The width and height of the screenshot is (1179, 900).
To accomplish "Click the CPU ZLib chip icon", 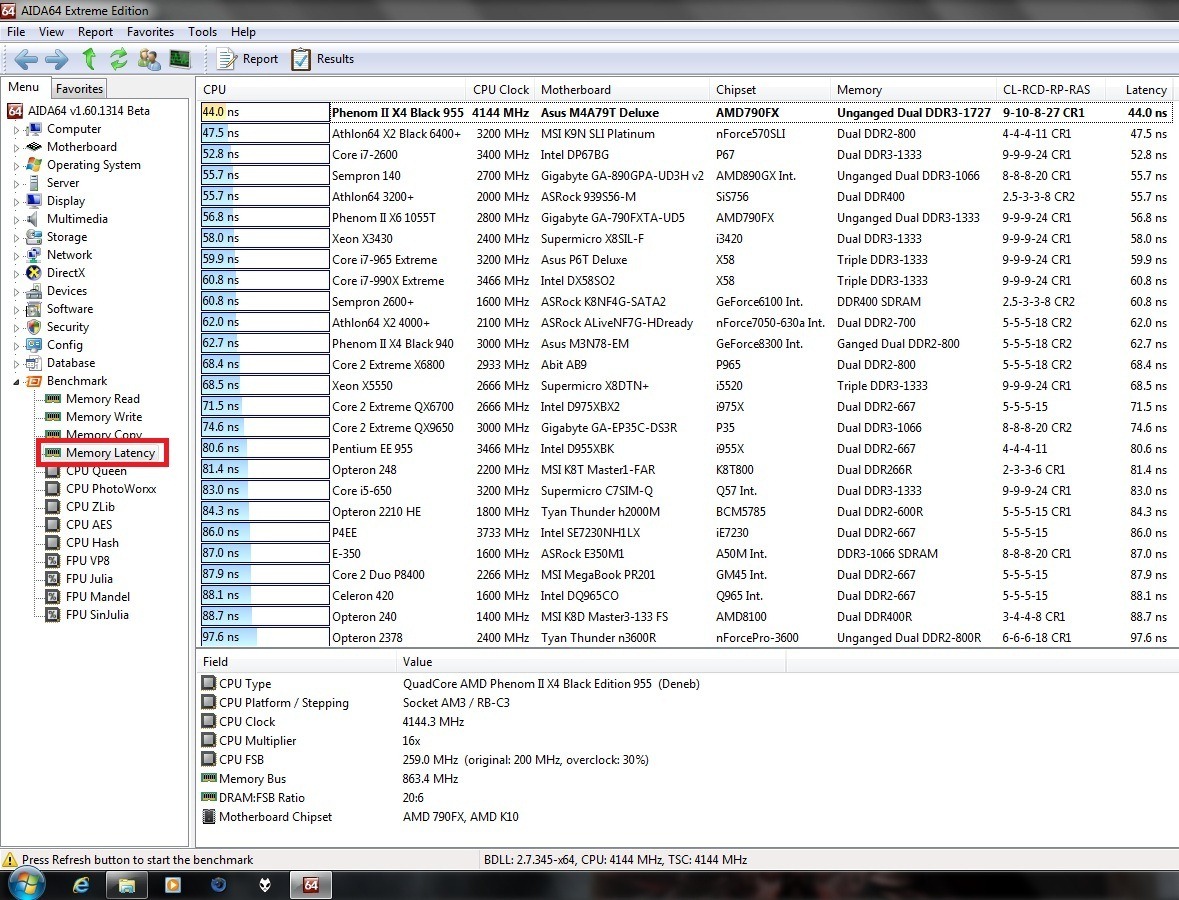I will 53,507.
